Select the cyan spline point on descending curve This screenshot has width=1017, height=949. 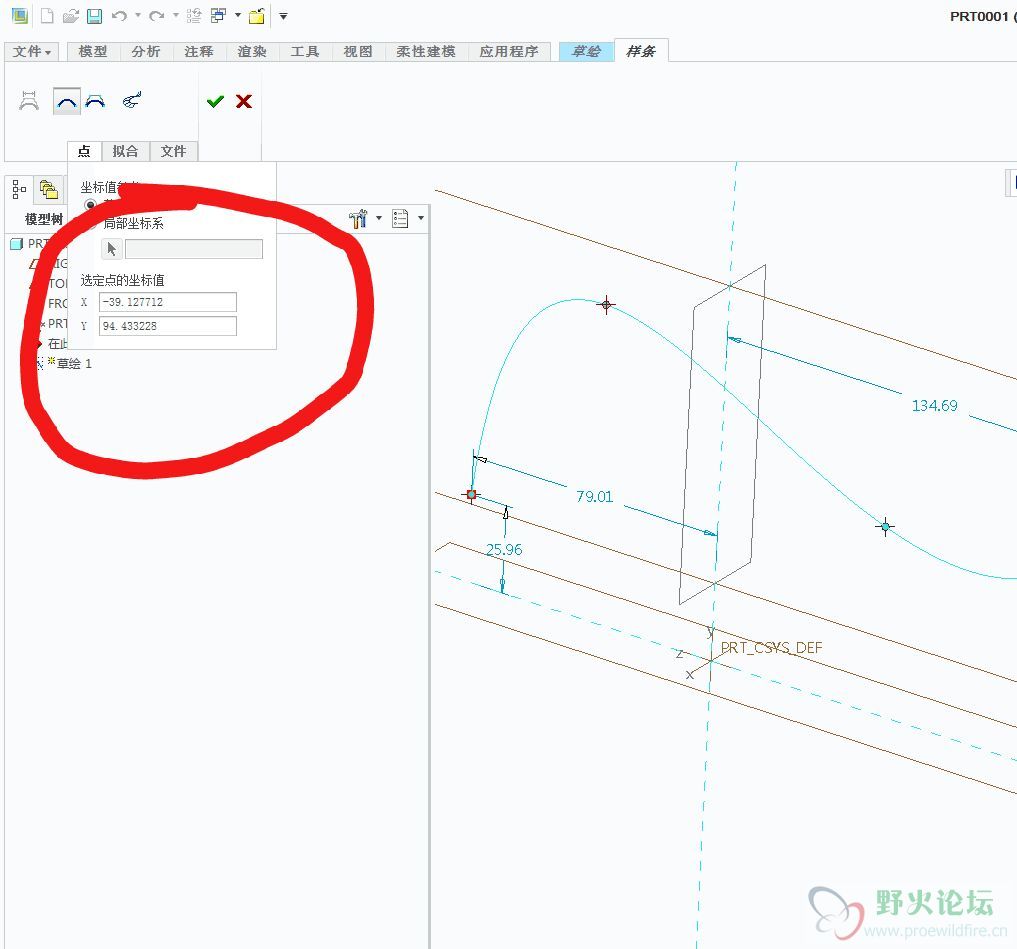(x=885, y=527)
